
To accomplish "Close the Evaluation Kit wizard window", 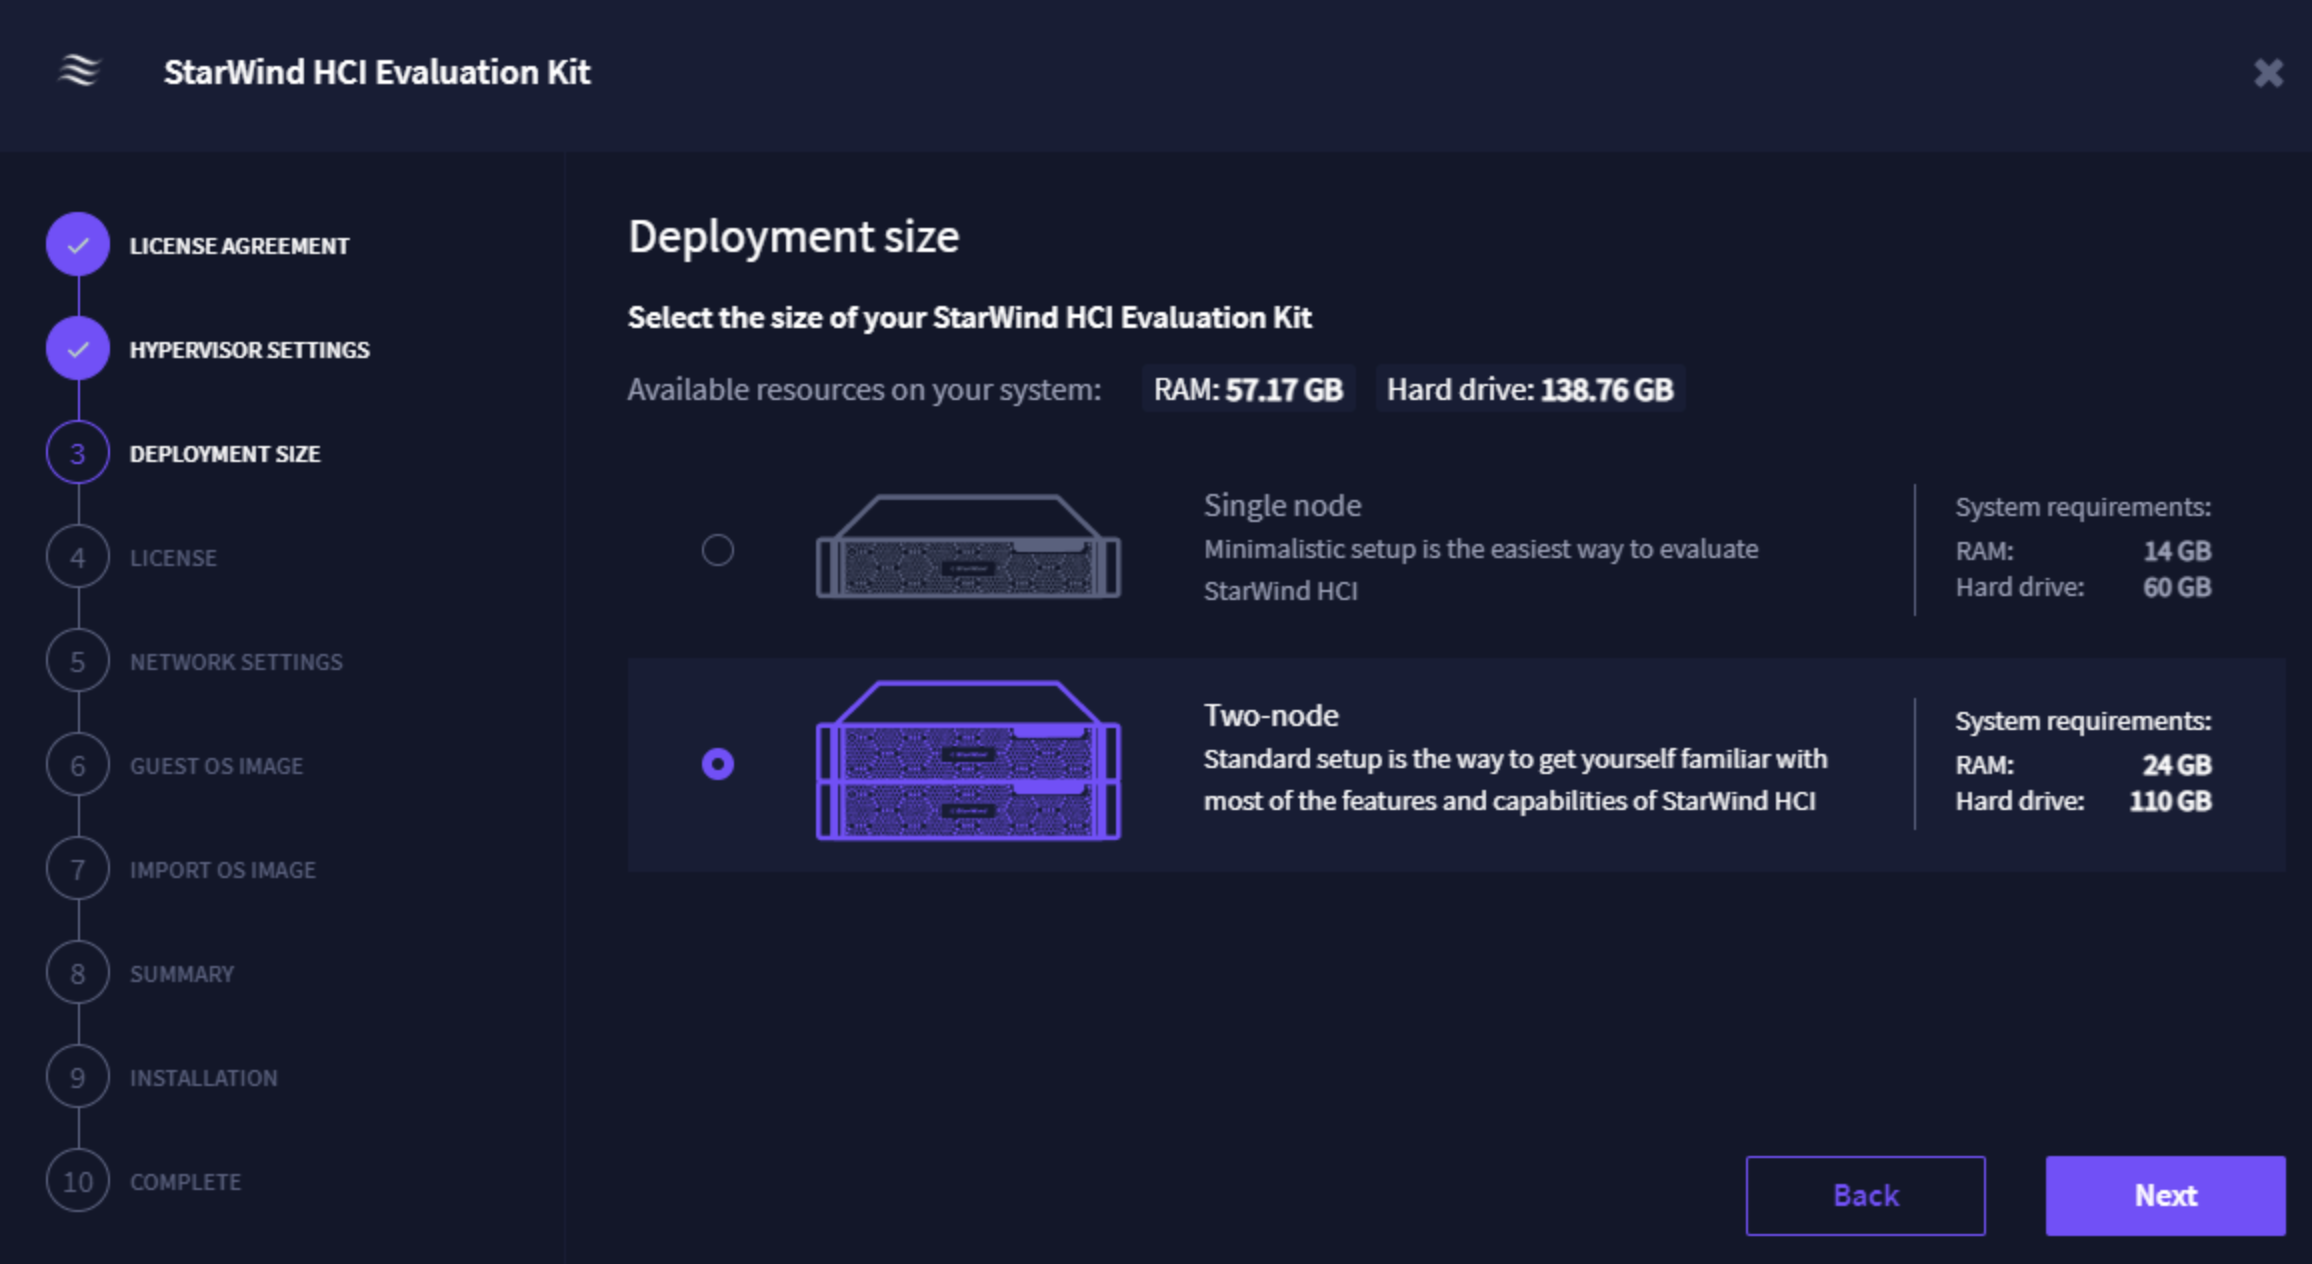I will 2268,73.
